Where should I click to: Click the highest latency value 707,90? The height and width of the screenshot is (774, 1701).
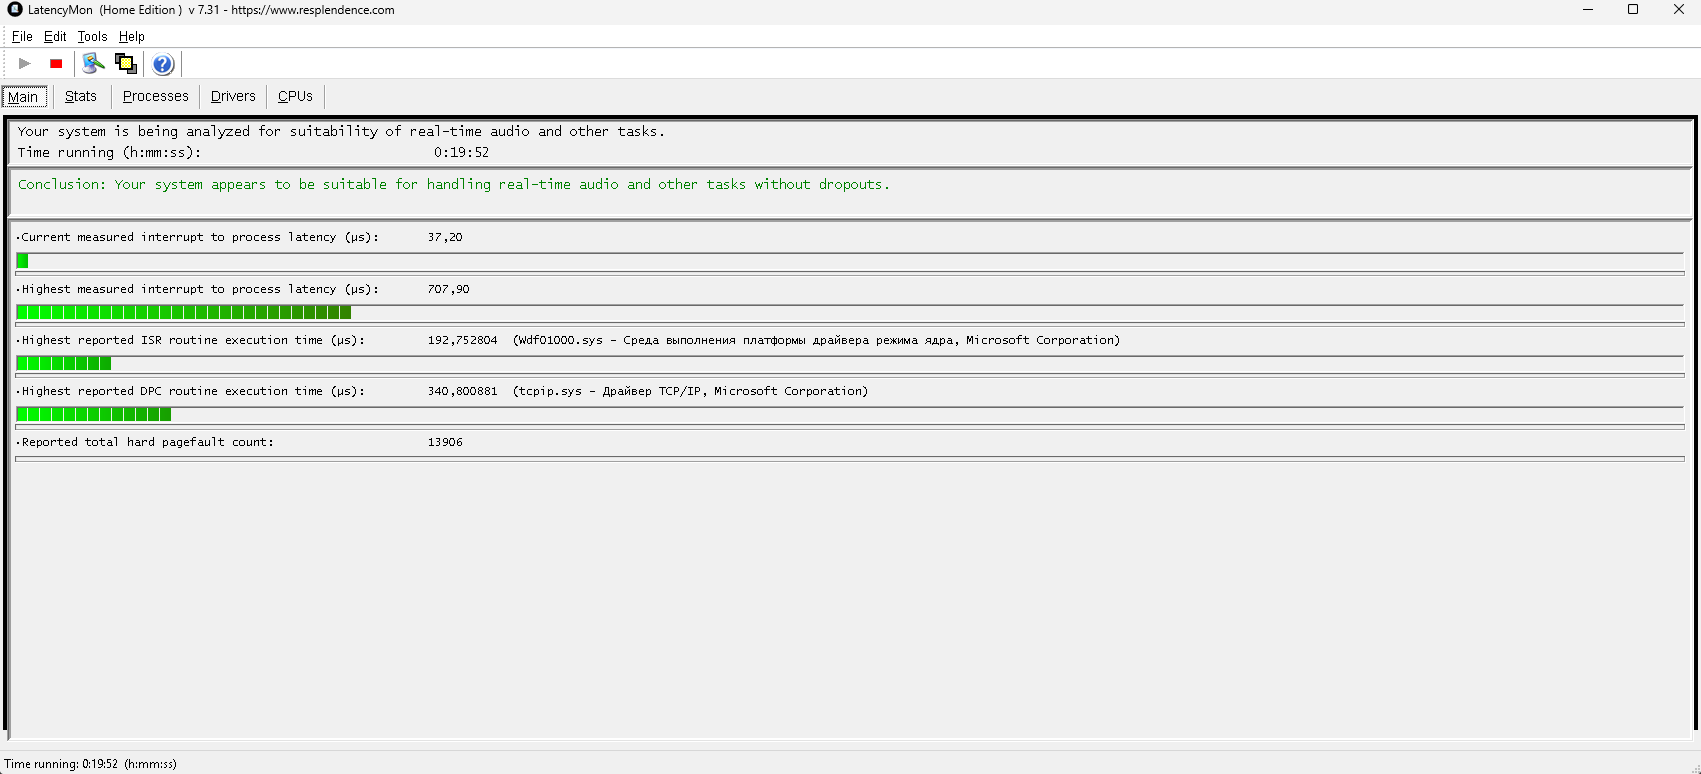coord(448,290)
